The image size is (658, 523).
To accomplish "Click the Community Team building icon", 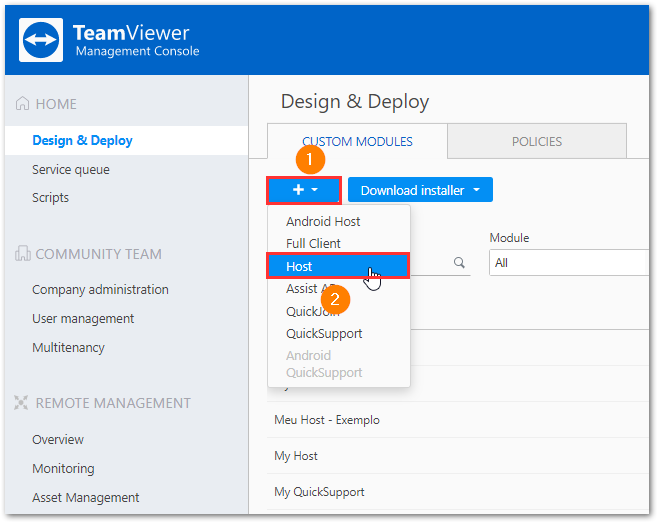I will point(22,254).
